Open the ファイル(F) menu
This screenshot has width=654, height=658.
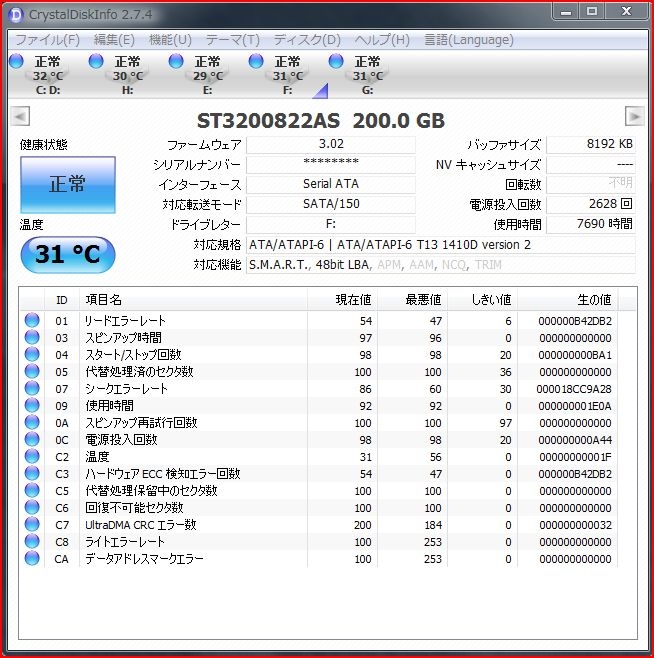pyautogui.click(x=47, y=40)
